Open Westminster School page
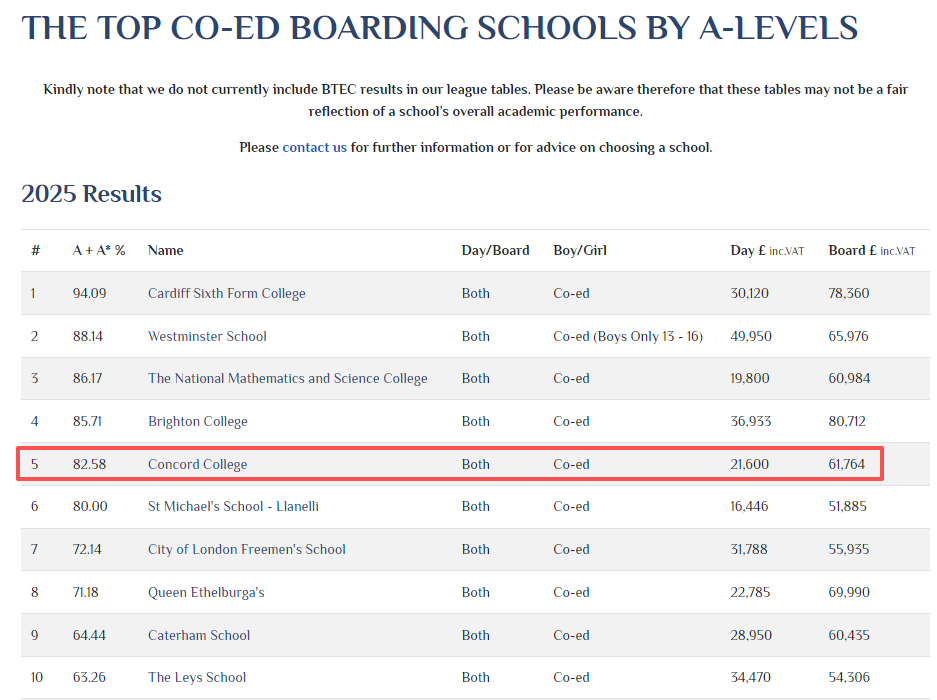 point(207,336)
